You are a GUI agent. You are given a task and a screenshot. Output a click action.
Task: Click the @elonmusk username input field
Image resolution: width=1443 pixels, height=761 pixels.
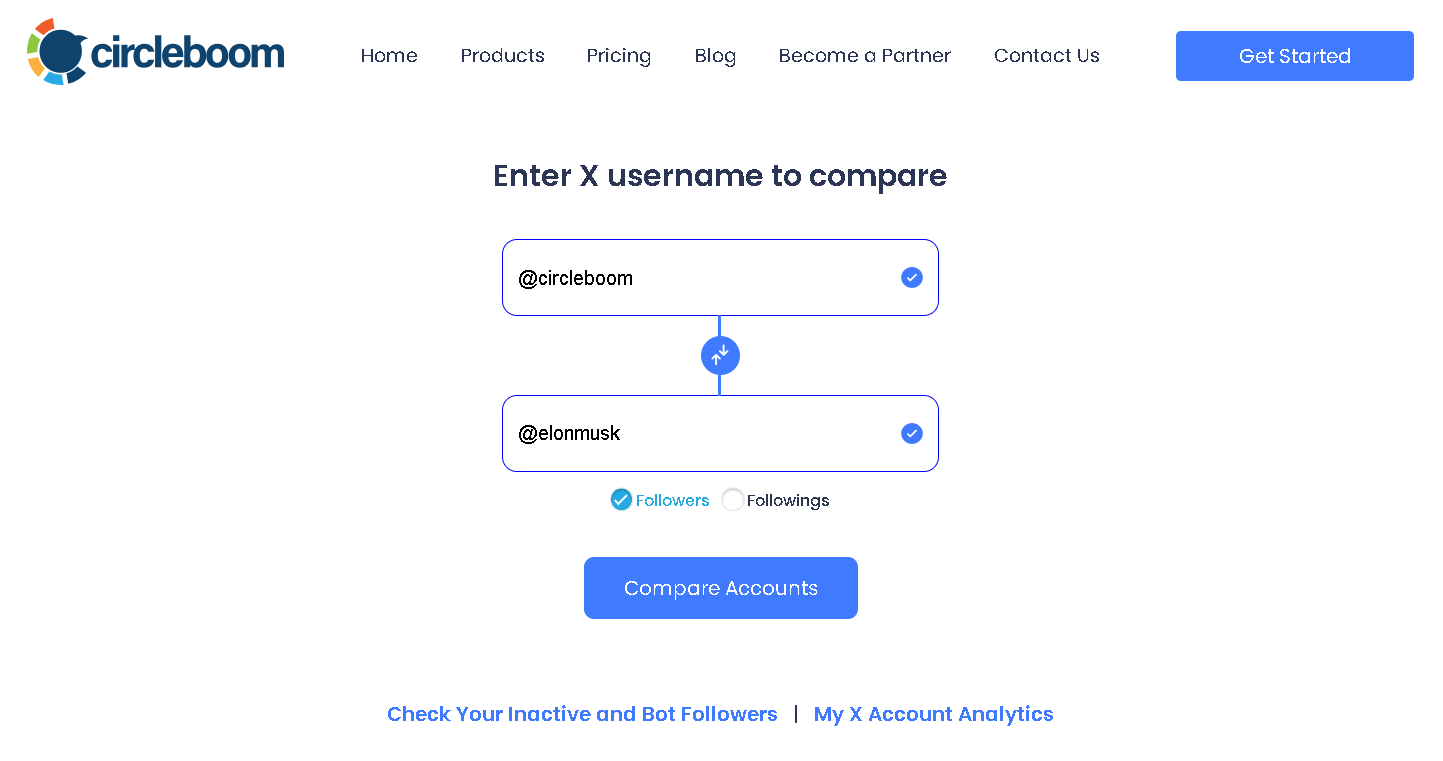tap(700, 433)
